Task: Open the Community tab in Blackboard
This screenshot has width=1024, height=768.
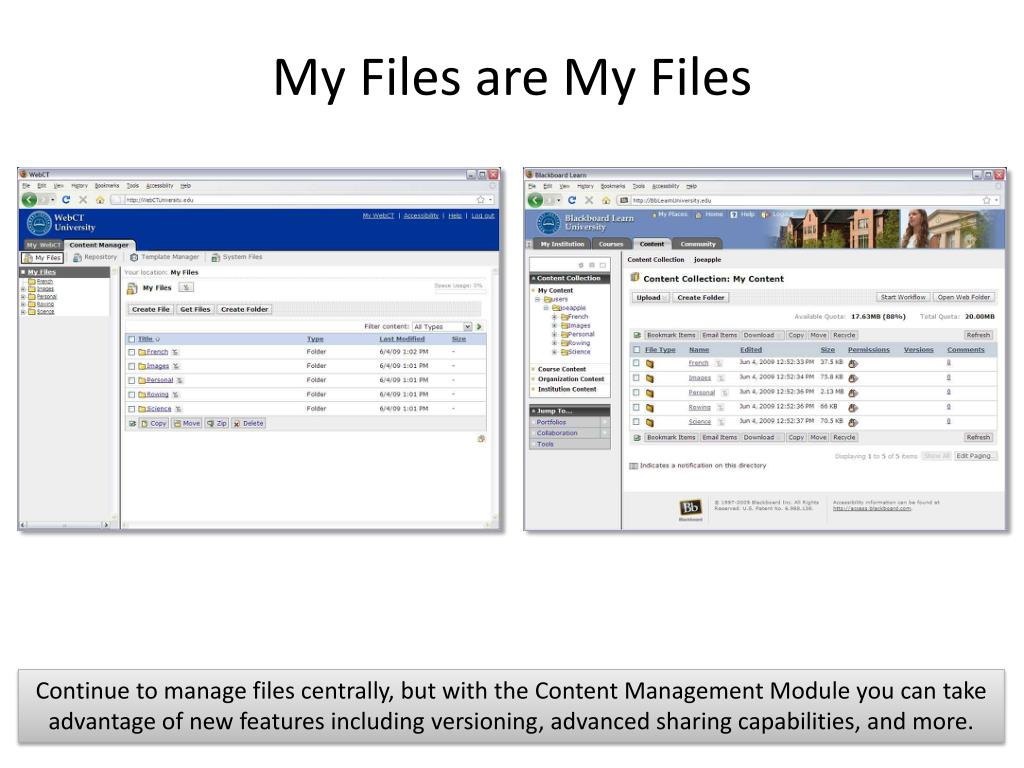Action: coord(698,244)
